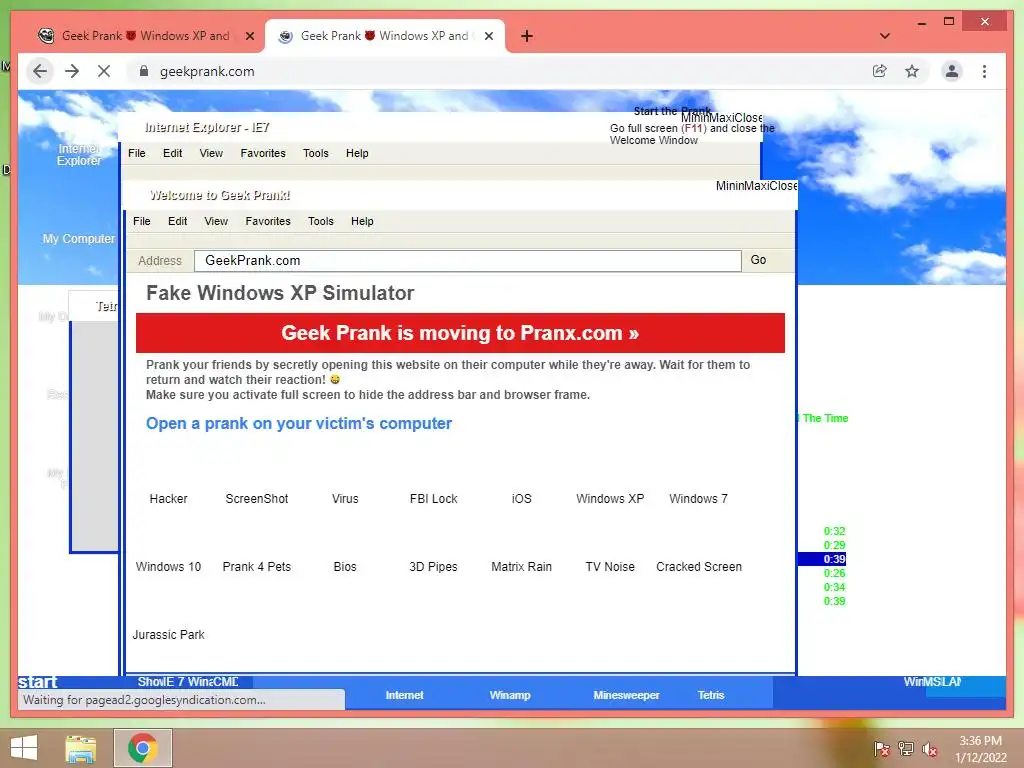Share this page using the share icon
The image size is (1024, 768).
880,71
